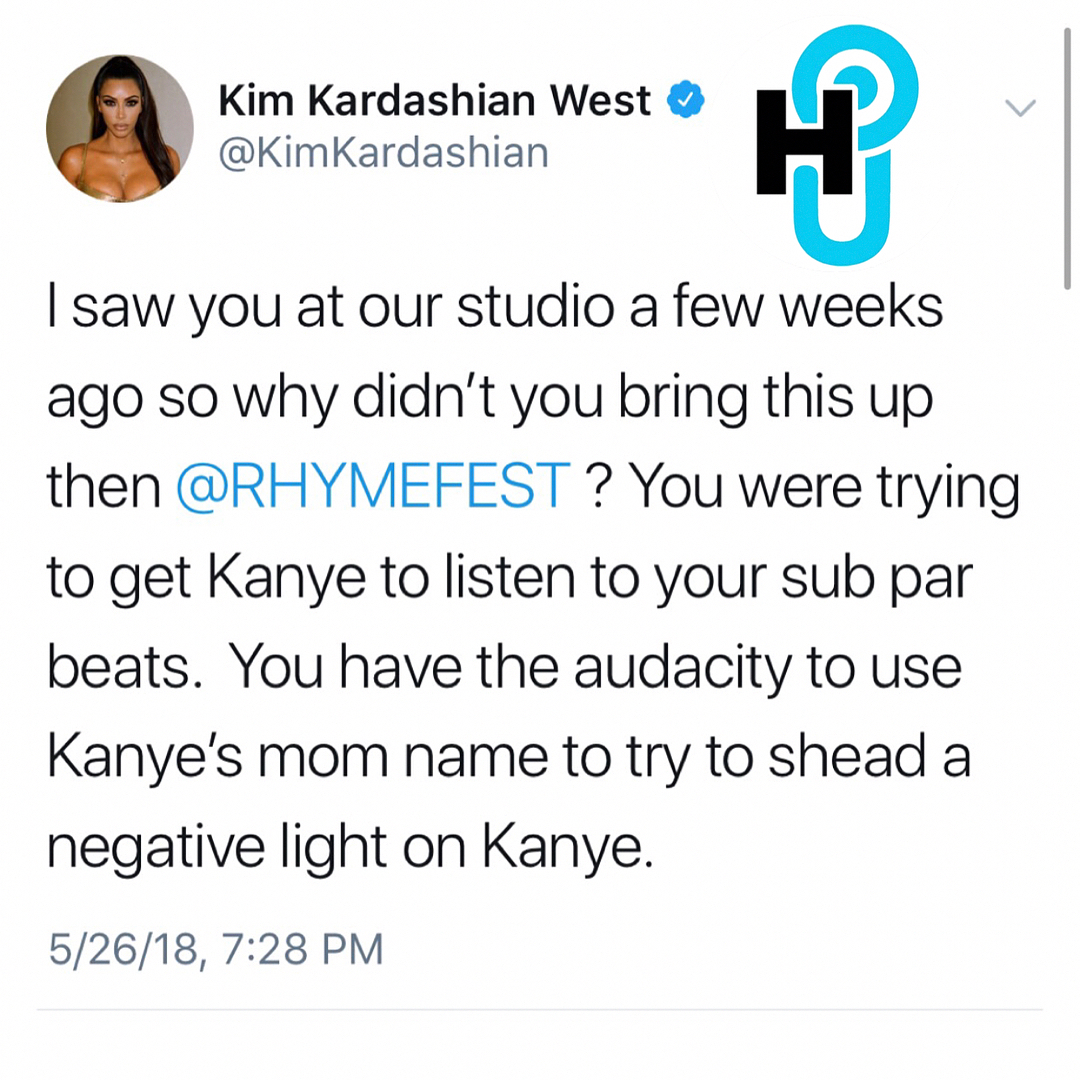Click the divider line below the timestamp
Image resolution: width=1080 pixels, height=1080 pixels.
pyautogui.click(x=540, y=1010)
